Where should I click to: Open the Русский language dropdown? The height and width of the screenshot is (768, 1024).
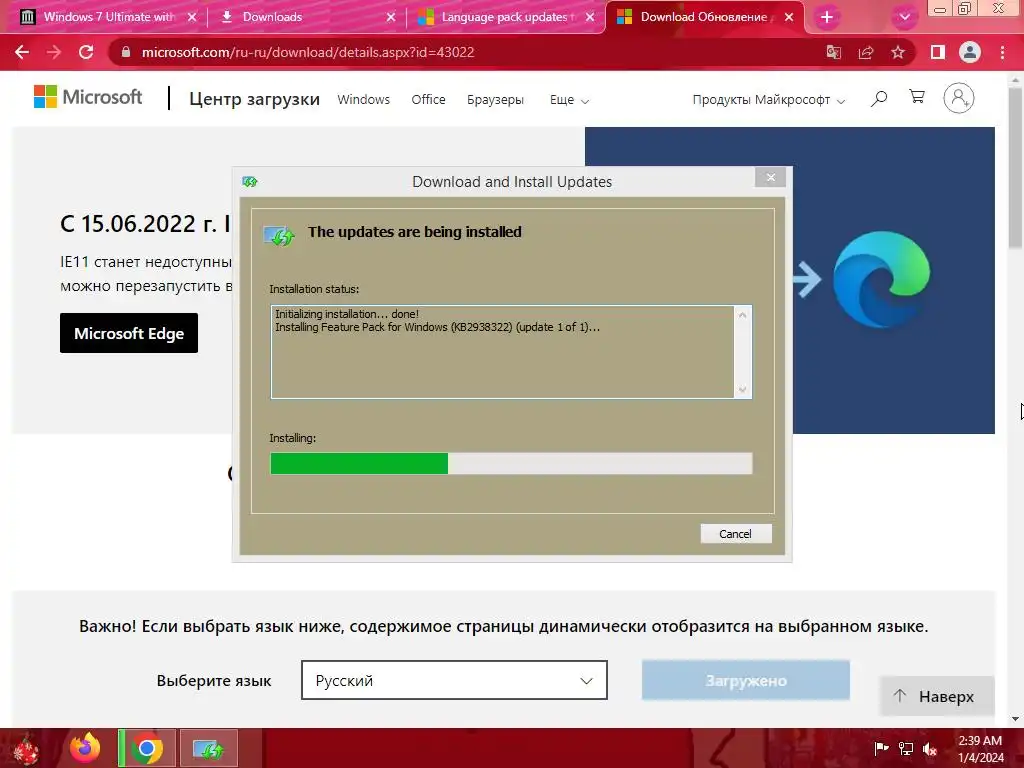[x=454, y=680]
